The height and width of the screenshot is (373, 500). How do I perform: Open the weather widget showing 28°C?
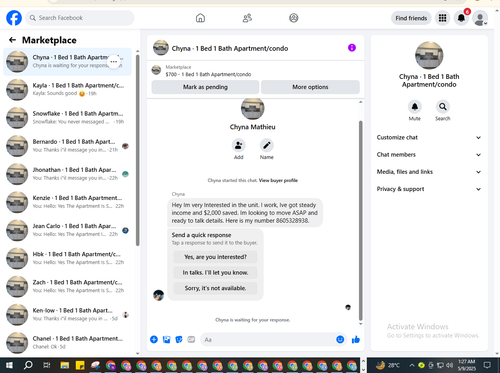click(387, 365)
